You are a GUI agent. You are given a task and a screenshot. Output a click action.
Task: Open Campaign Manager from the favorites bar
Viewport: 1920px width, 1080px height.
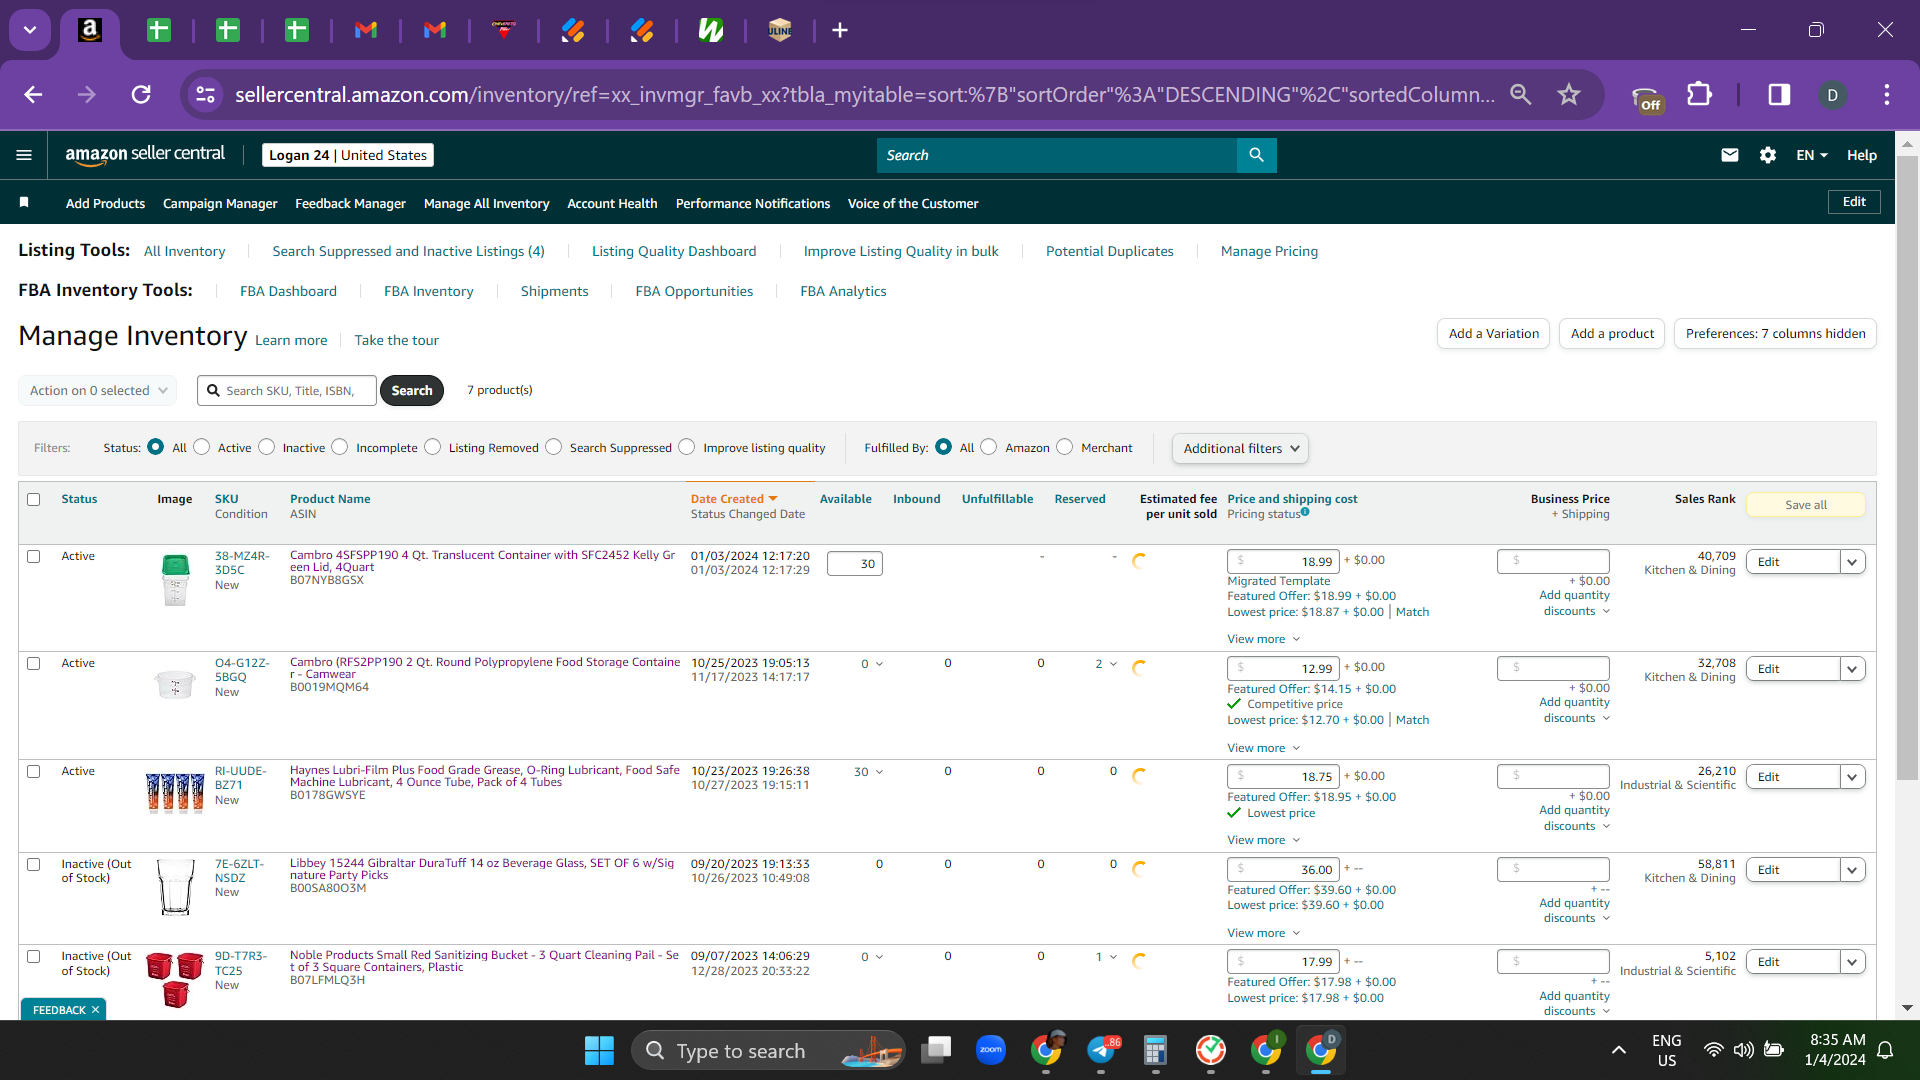[220, 203]
